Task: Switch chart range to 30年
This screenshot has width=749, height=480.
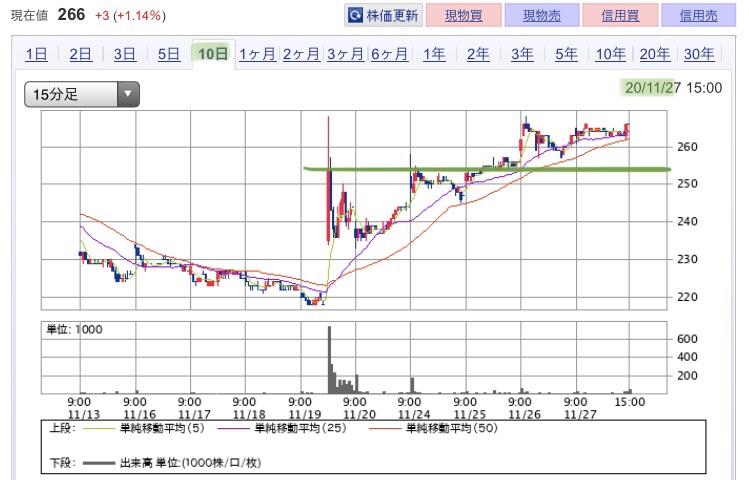Action: tap(699, 54)
